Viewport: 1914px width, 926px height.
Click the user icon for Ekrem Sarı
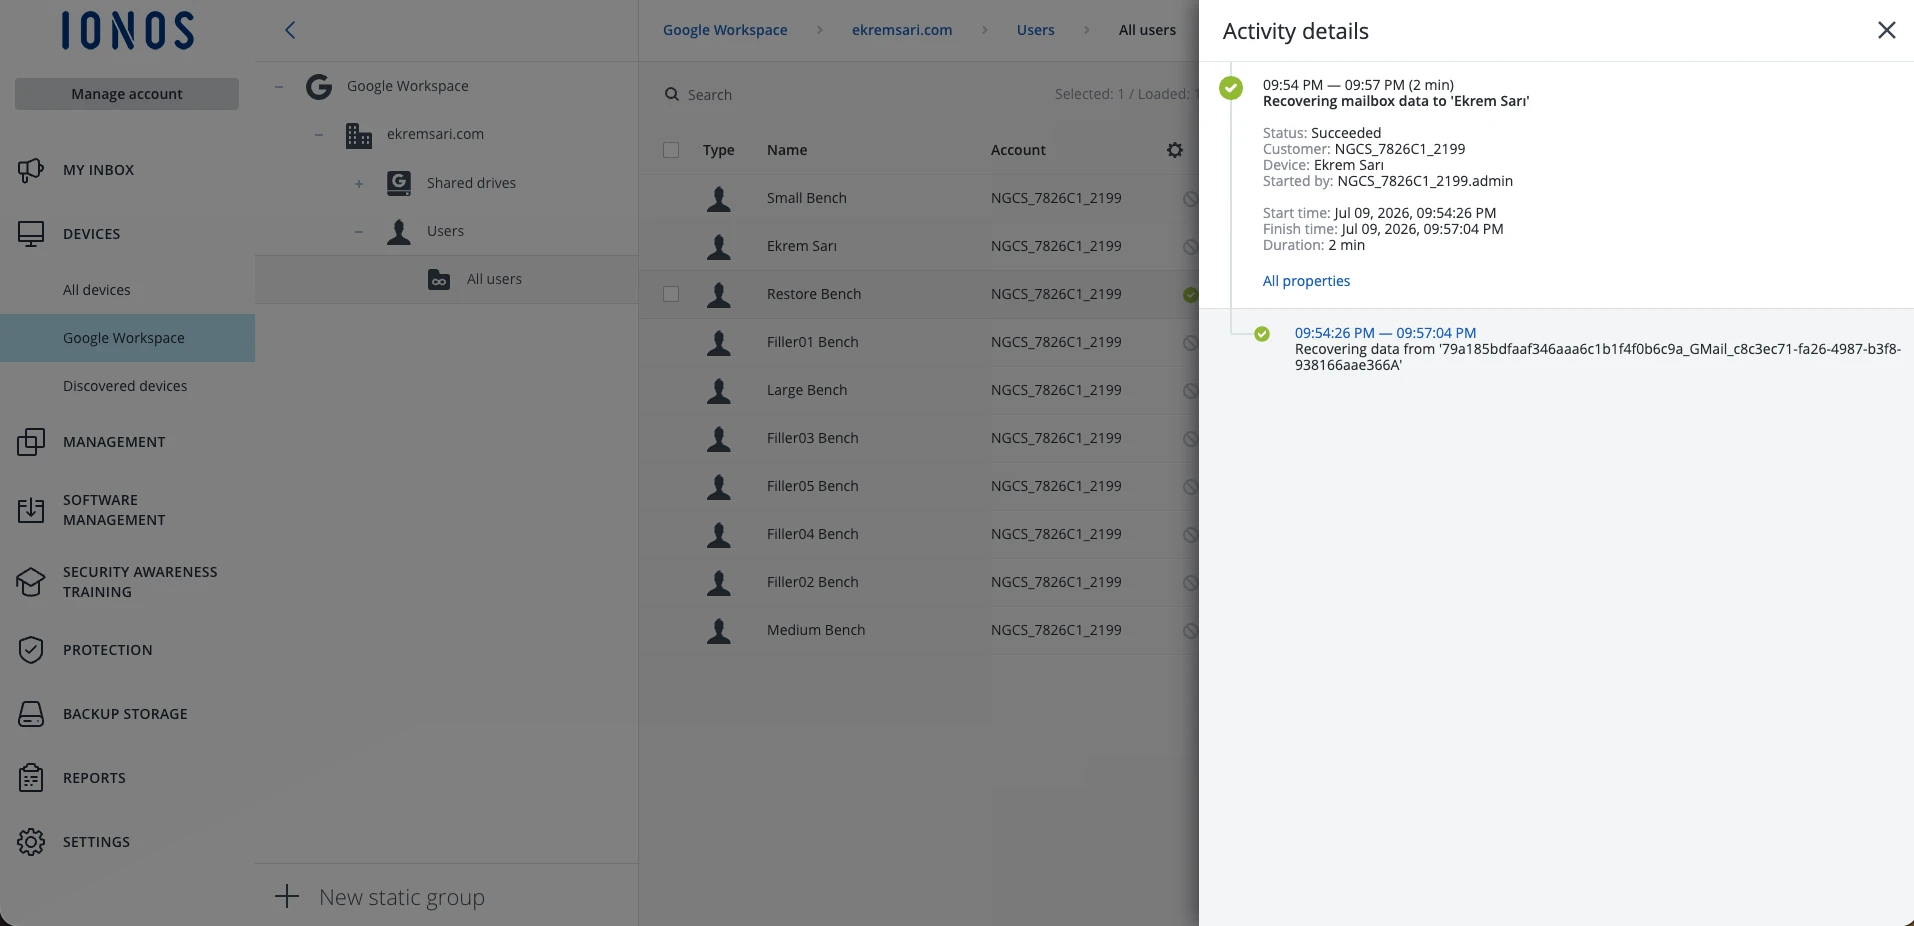[718, 246]
